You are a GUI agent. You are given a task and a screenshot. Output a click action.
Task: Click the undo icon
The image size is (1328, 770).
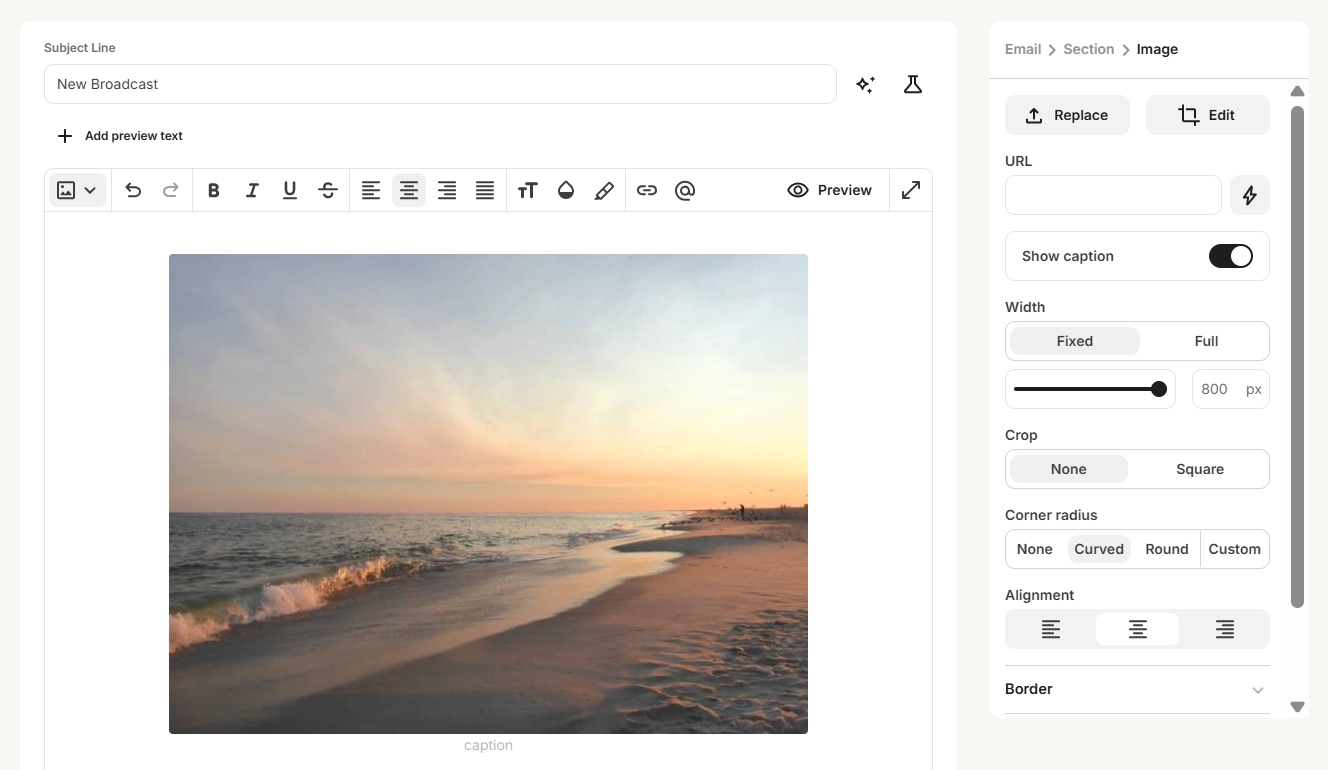pos(133,190)
